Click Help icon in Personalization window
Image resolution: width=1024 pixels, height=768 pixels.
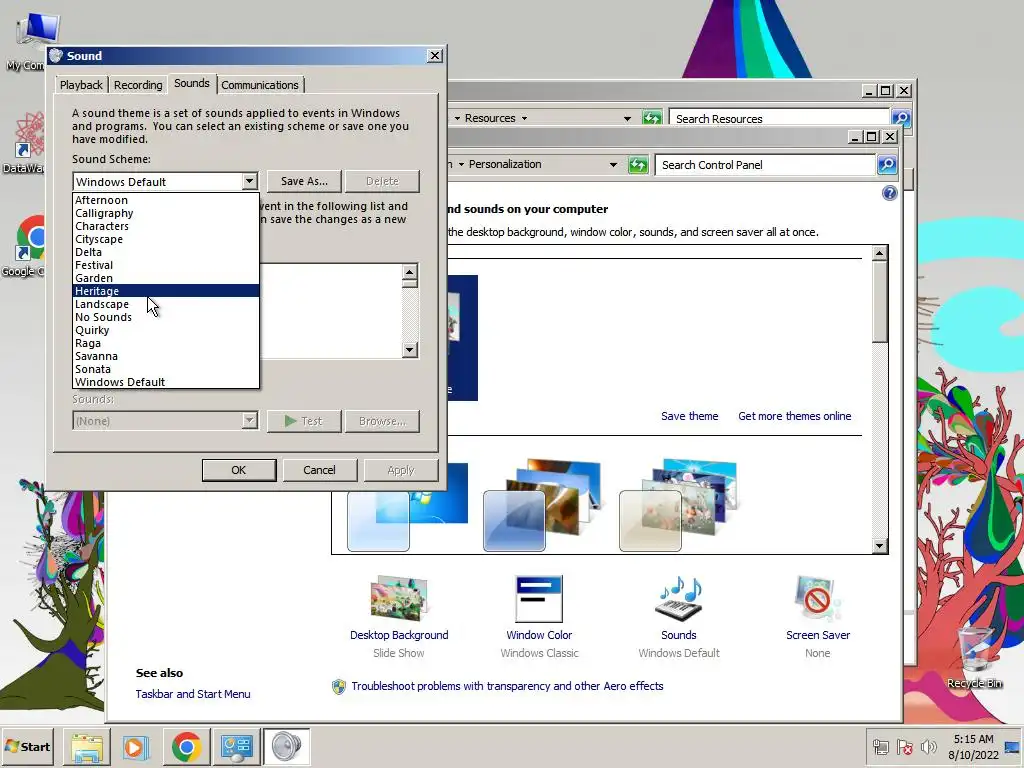coord(889,193)
